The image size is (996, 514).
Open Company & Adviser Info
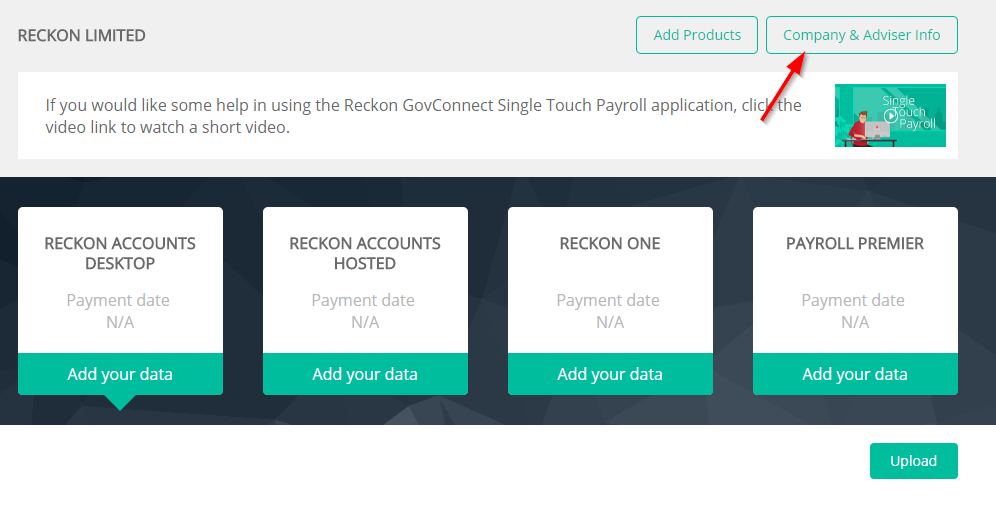point(861,35)
